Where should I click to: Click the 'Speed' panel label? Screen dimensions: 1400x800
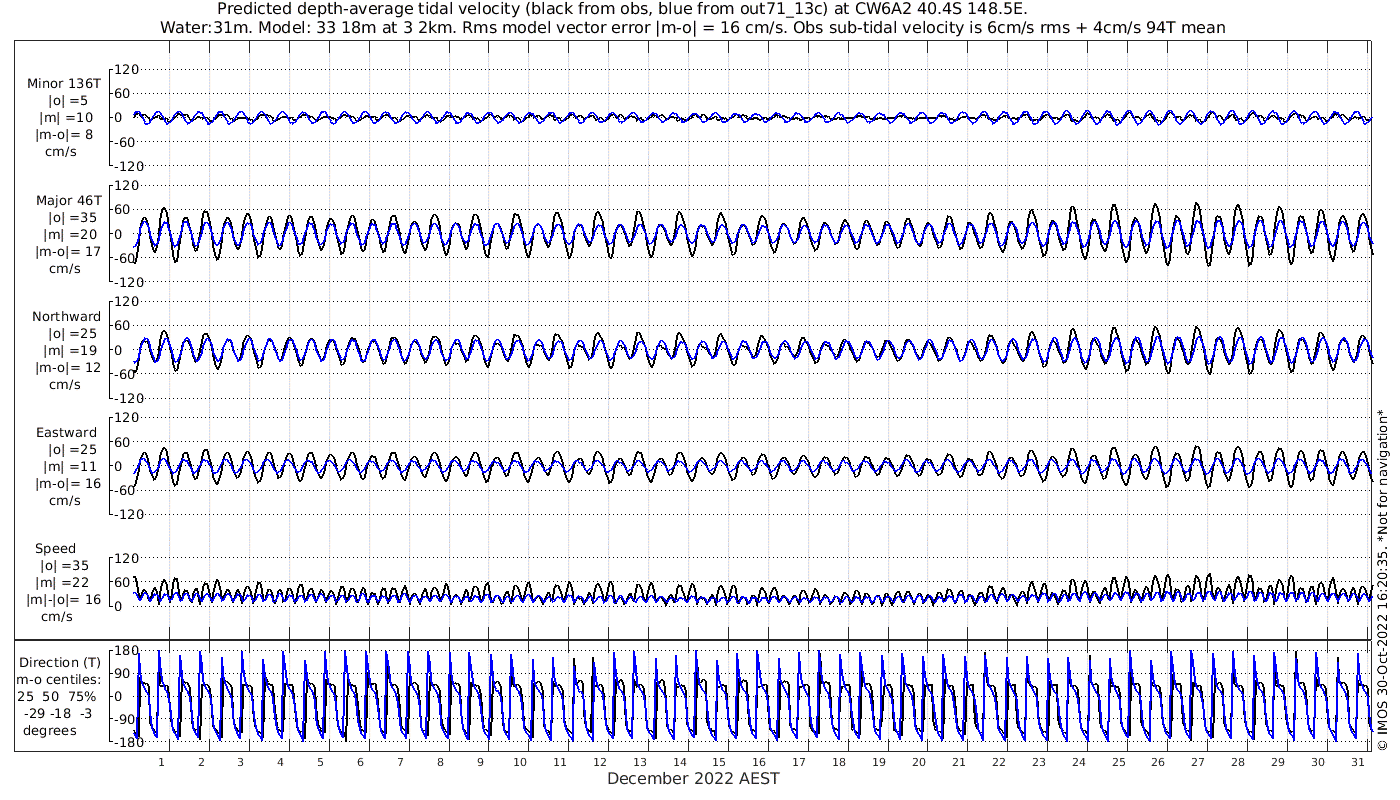coord(55,549)
